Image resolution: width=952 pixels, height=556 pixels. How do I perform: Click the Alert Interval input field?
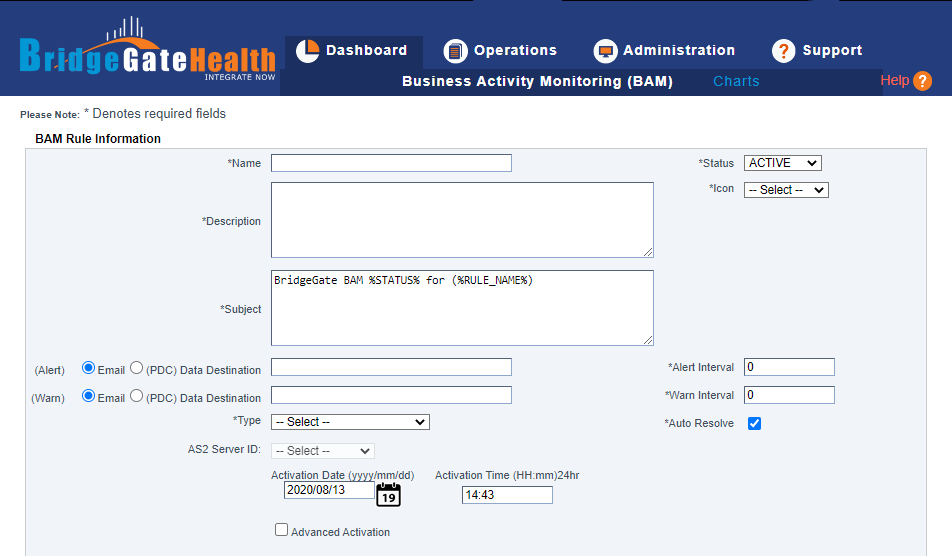[788, 367]
